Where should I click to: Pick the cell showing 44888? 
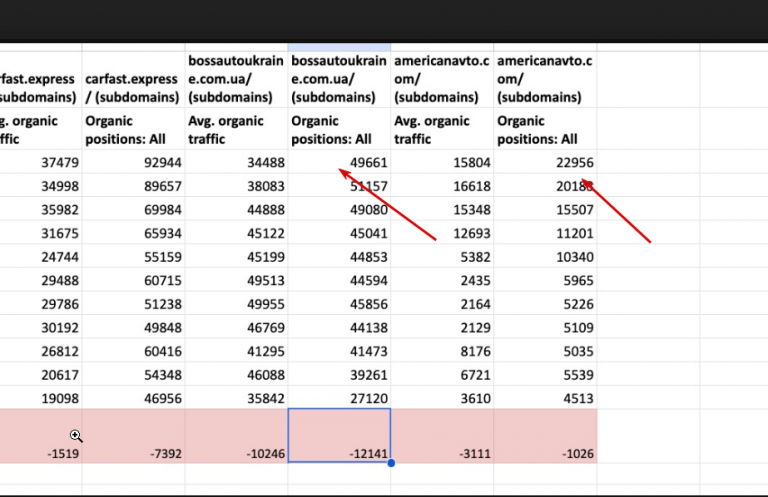pos(237,209)
